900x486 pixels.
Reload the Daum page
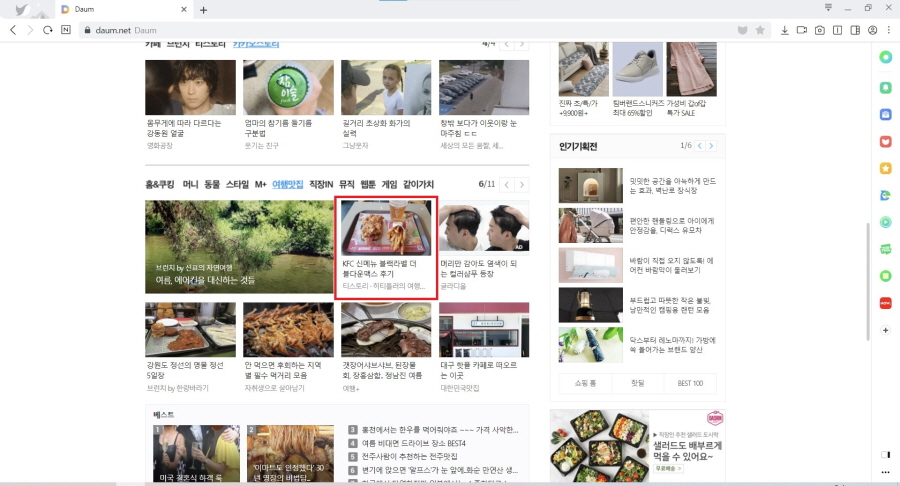(48, 30)
